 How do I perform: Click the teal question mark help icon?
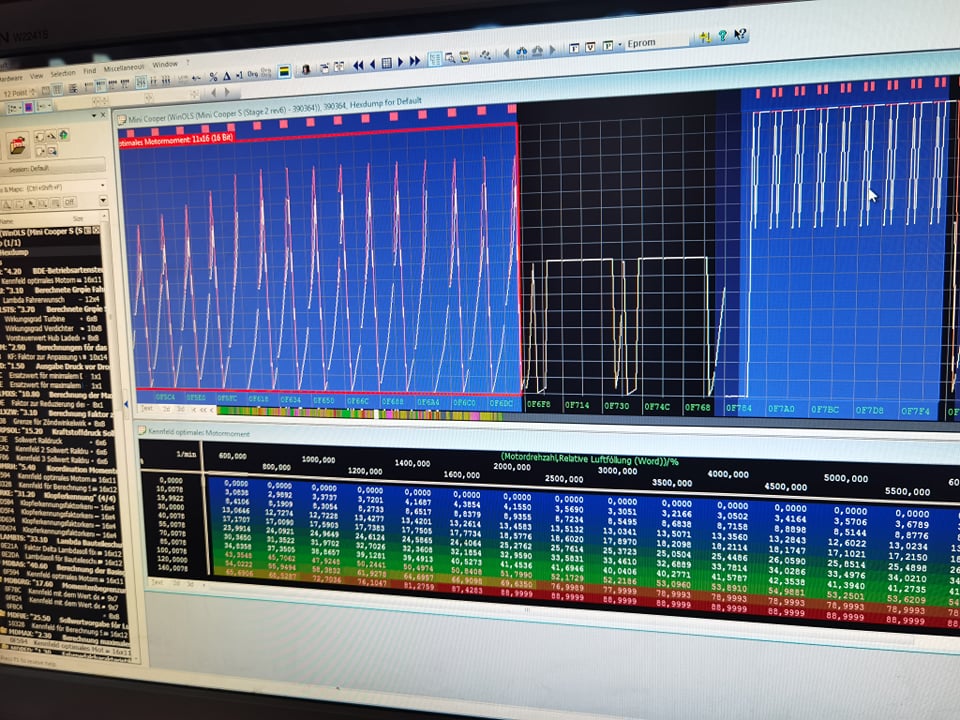coord(722,36)
